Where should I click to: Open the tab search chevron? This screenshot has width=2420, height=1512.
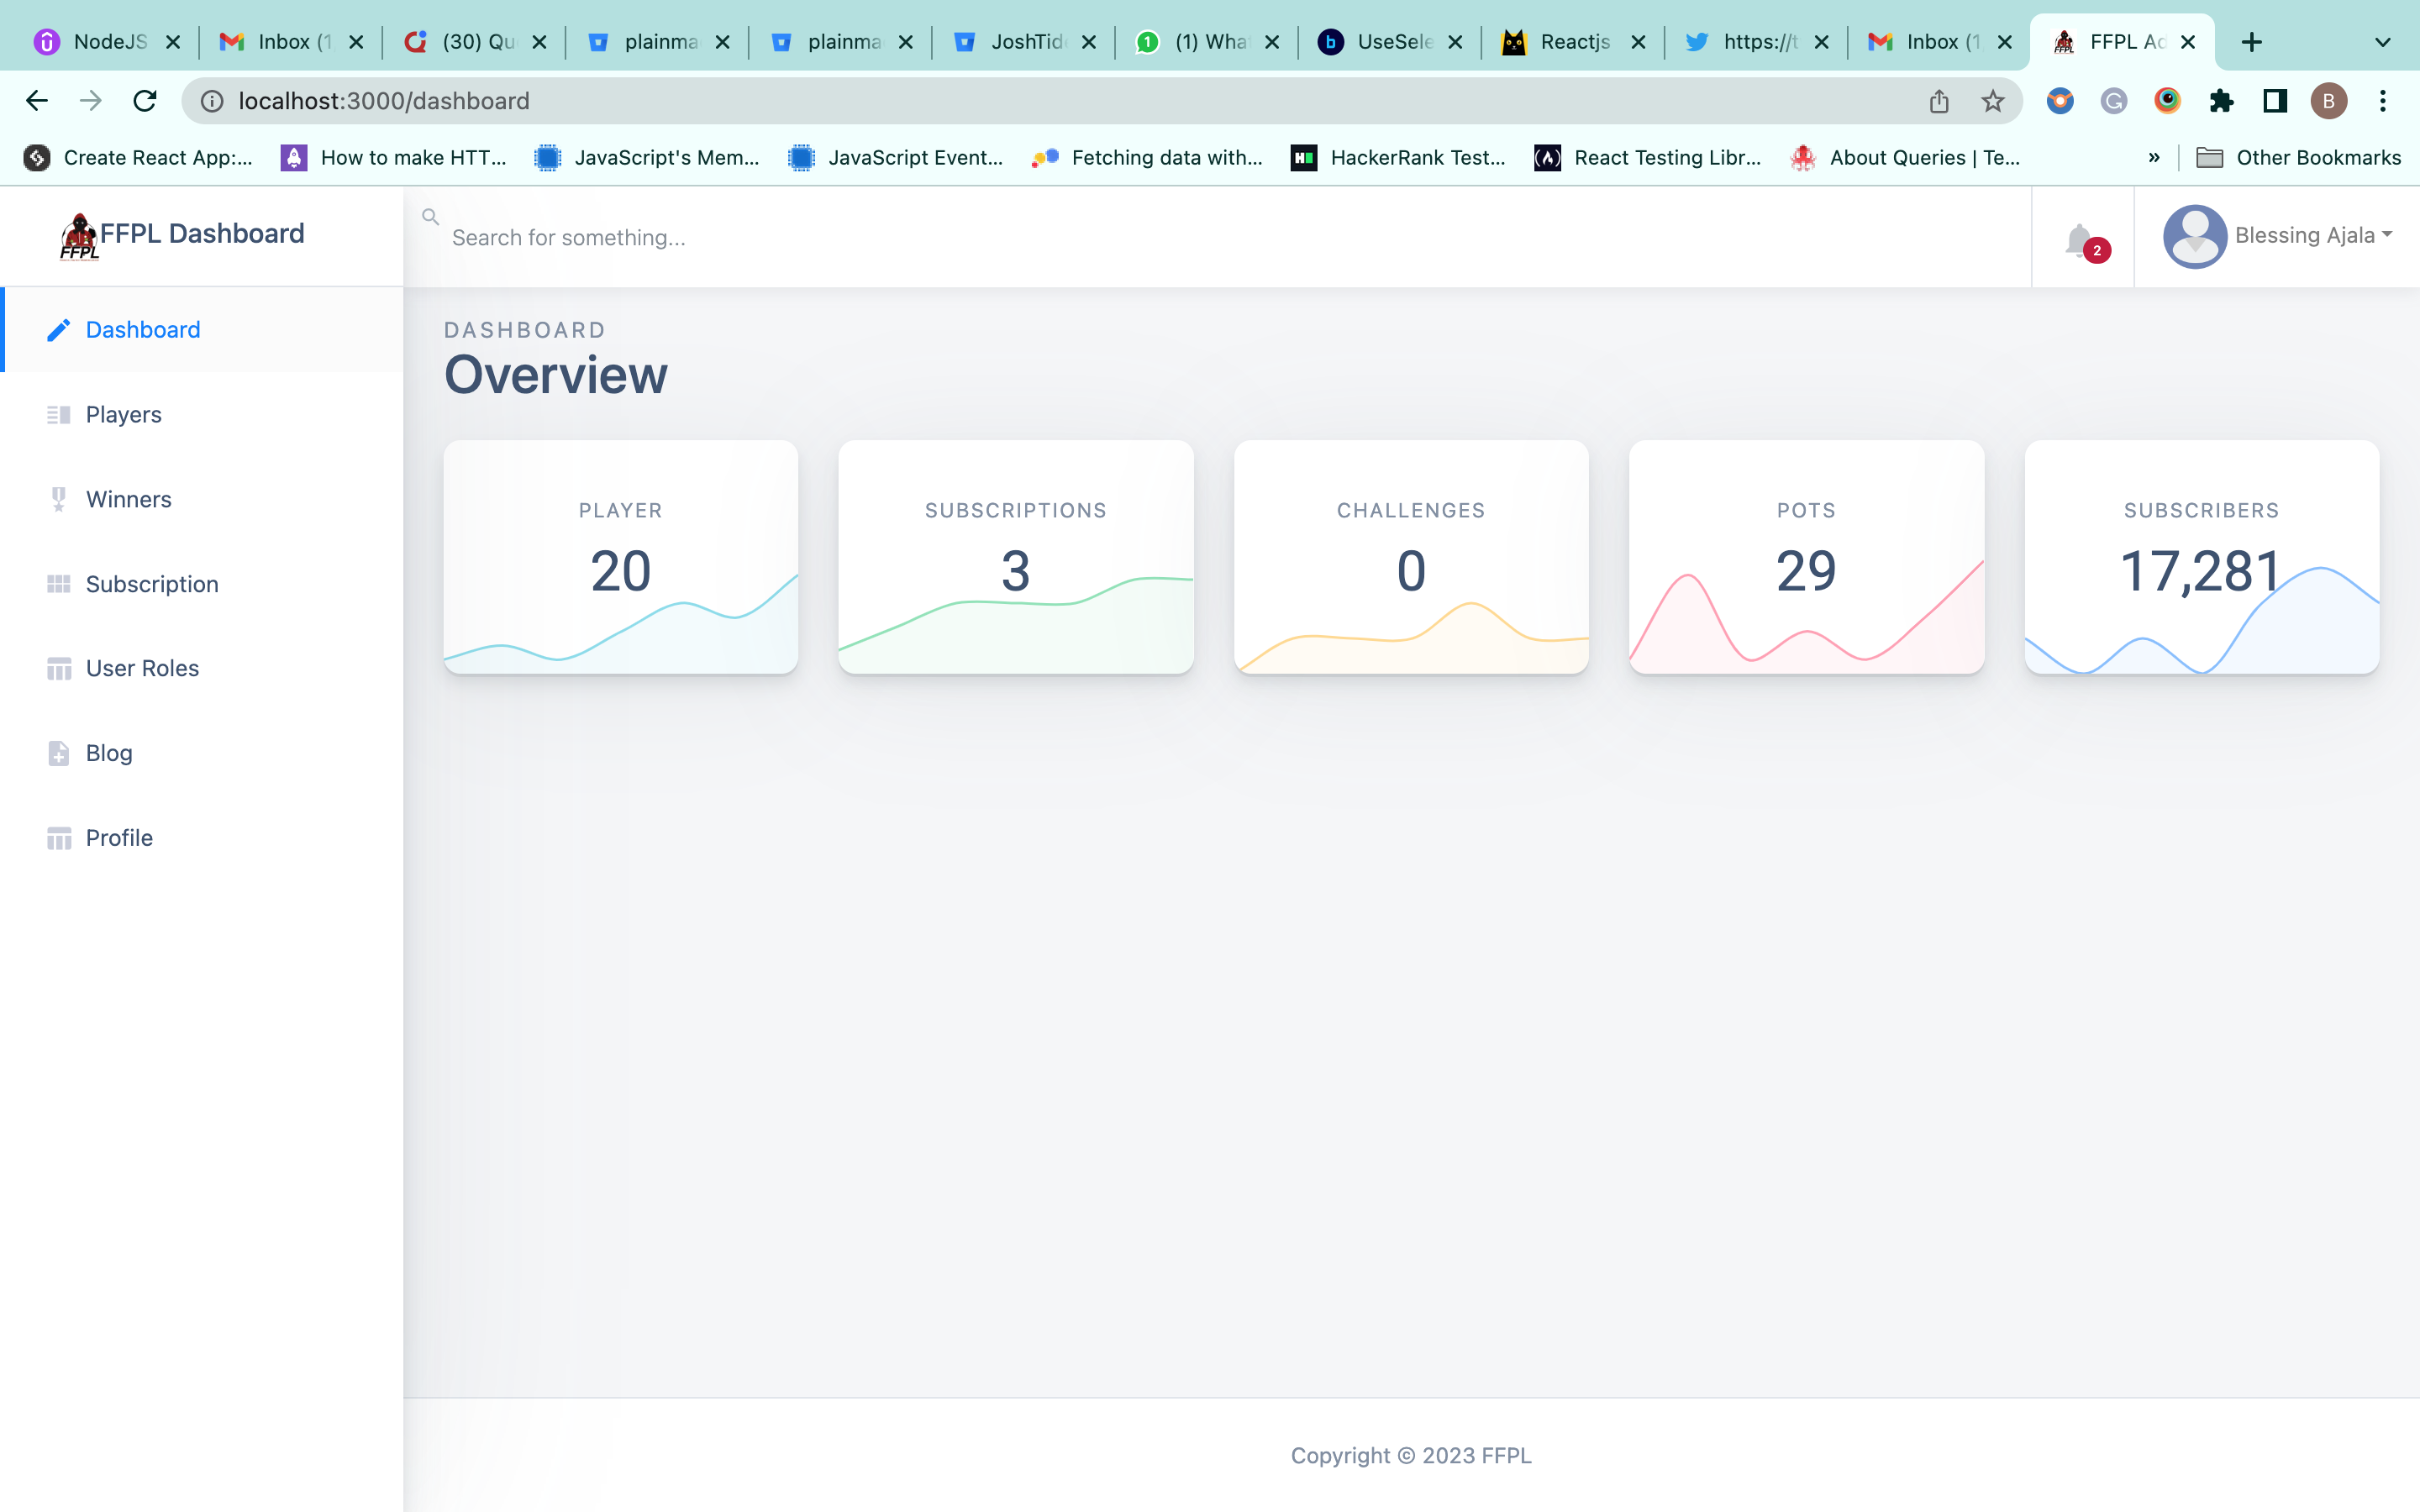click(2382, 42)
